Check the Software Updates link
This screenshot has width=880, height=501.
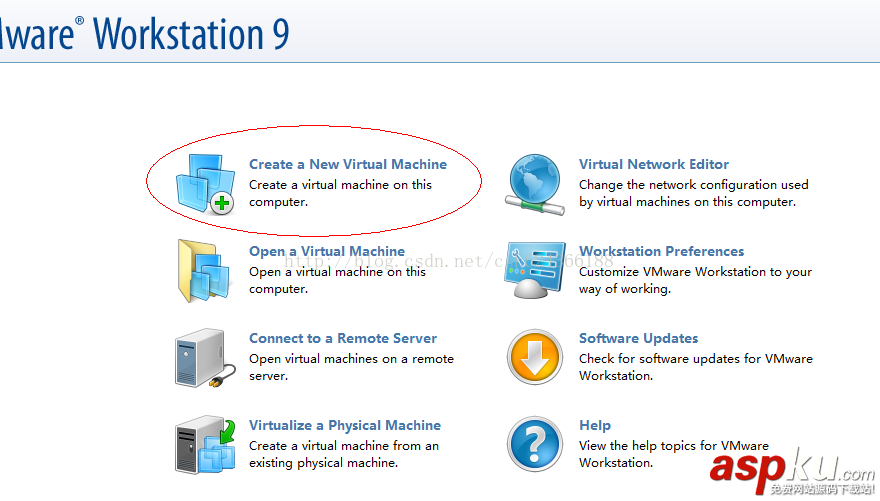(639, 338)
